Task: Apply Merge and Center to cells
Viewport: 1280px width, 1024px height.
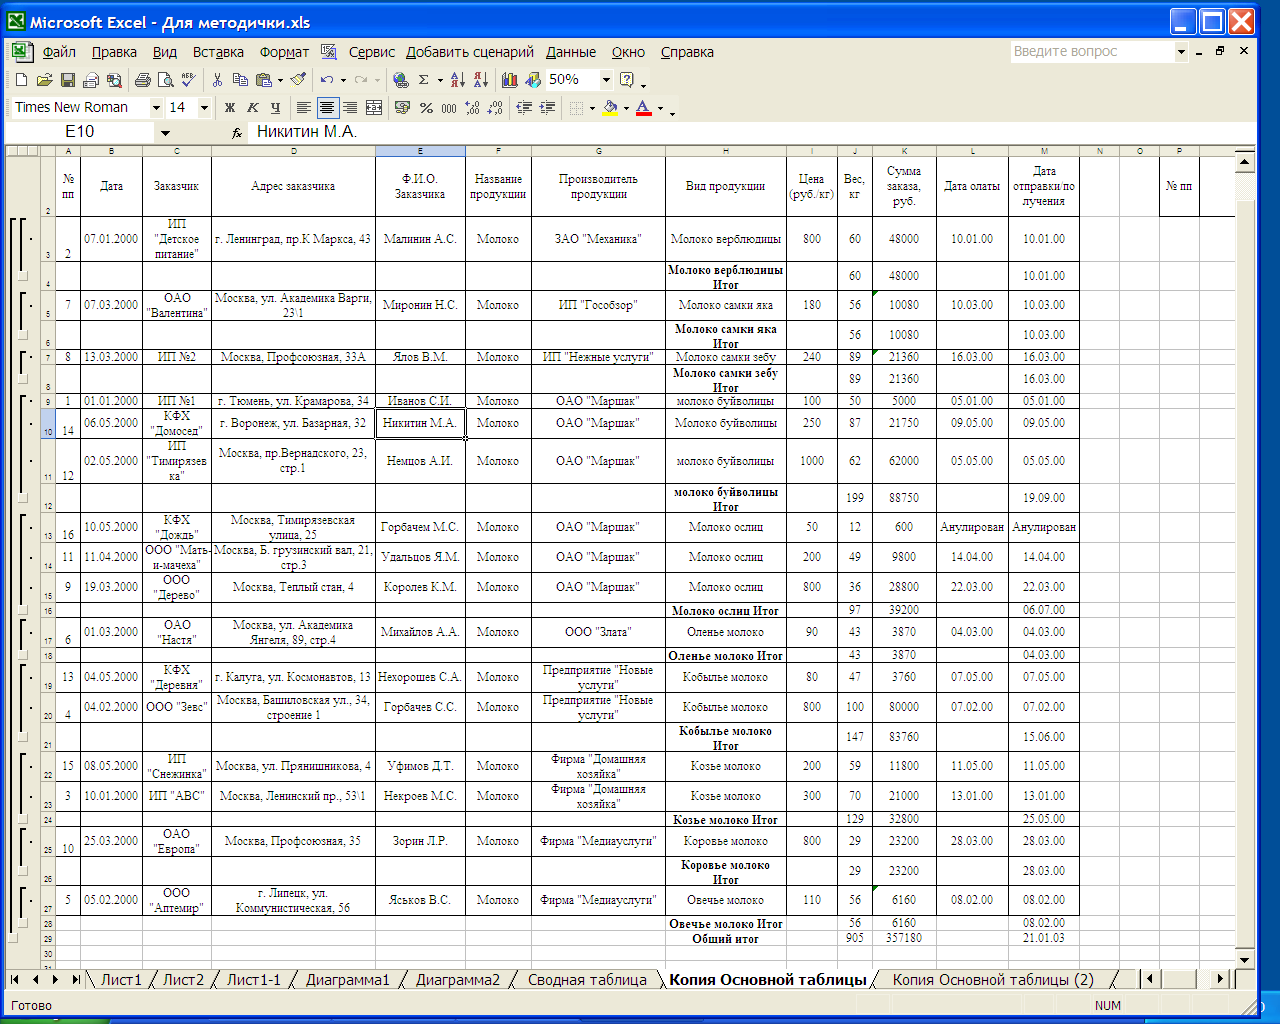Action: (x=374, y=107)
